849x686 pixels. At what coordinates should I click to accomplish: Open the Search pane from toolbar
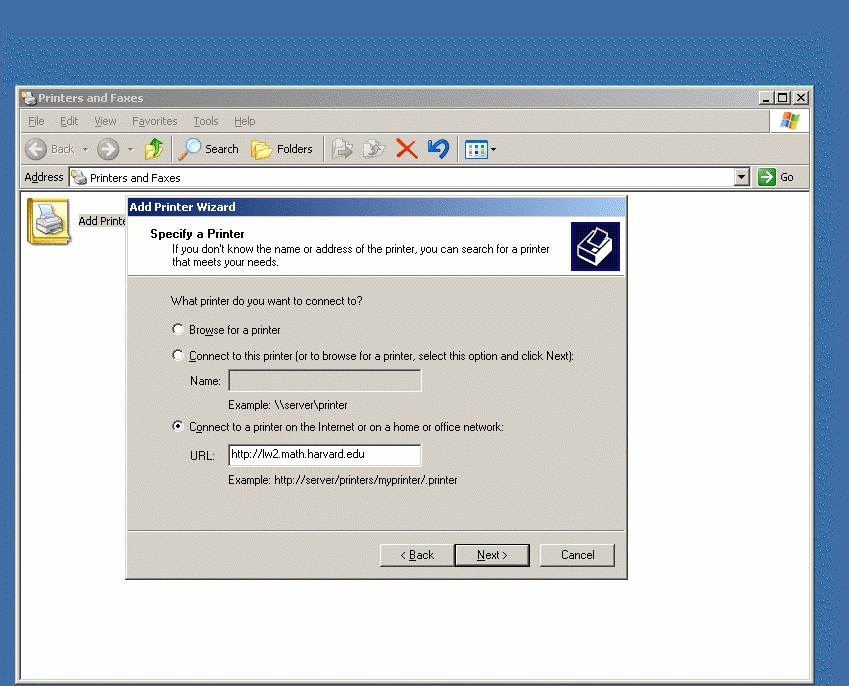click(209, 149)
